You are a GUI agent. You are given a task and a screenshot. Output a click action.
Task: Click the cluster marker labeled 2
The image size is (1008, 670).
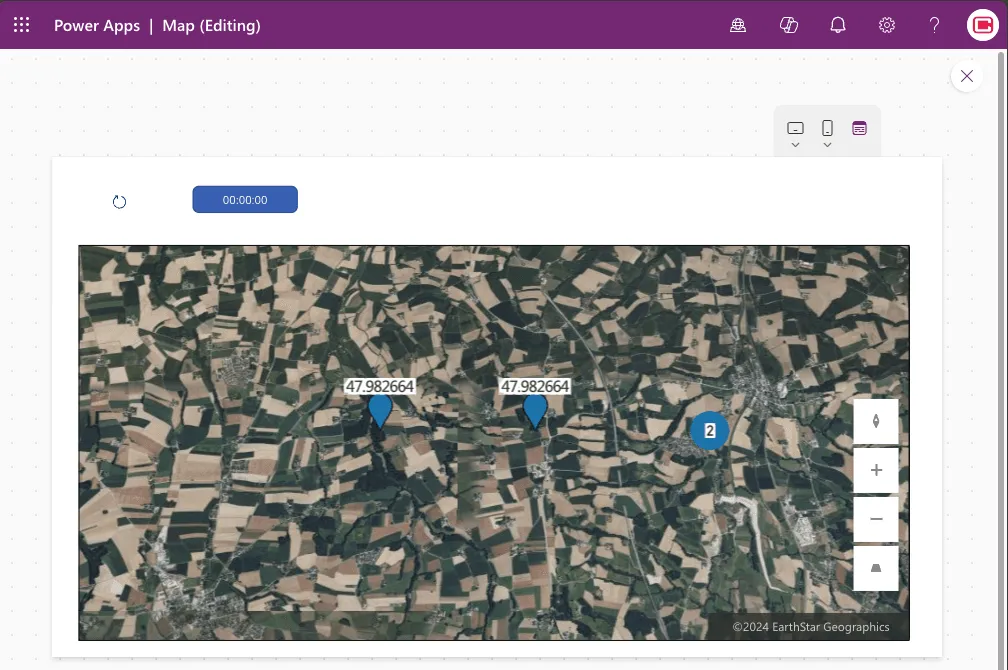709,431
